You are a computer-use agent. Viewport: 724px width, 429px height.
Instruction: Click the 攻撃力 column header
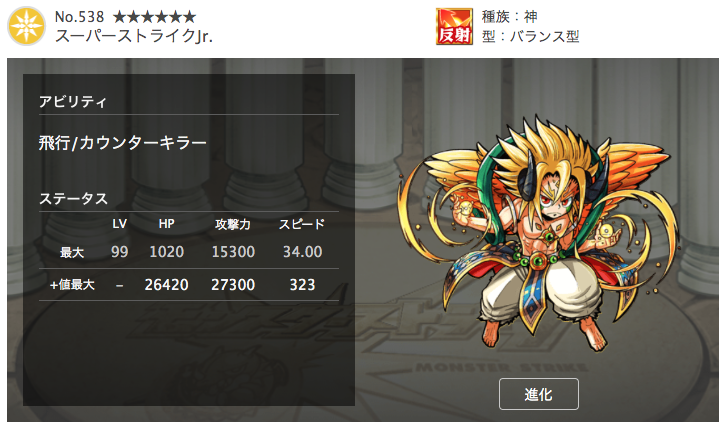pos(233,224)
